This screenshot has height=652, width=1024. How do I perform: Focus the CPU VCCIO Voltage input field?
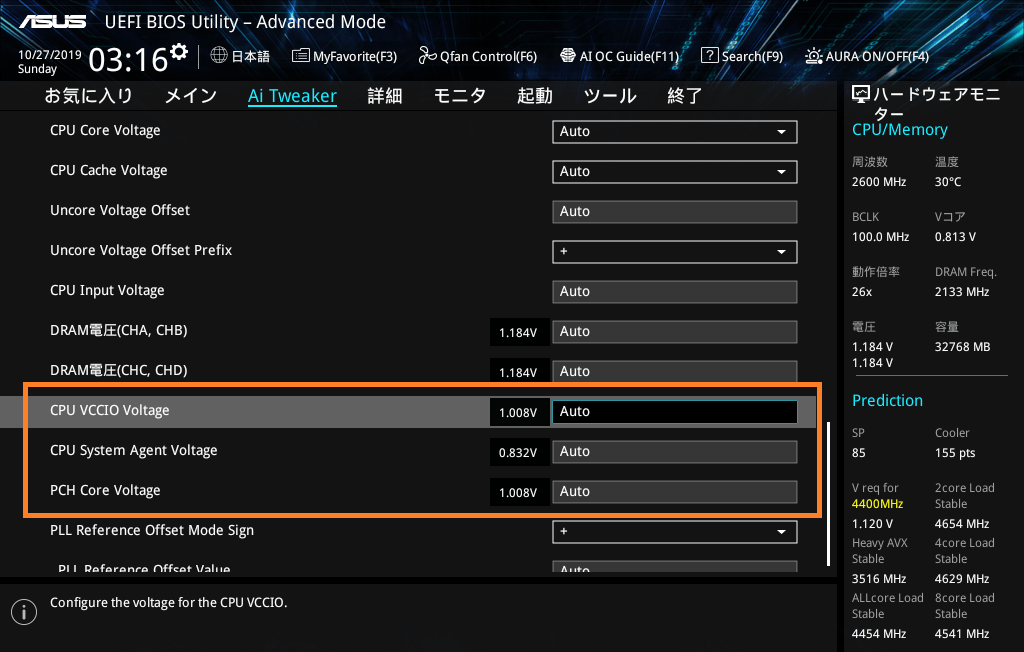coord(675,412)
